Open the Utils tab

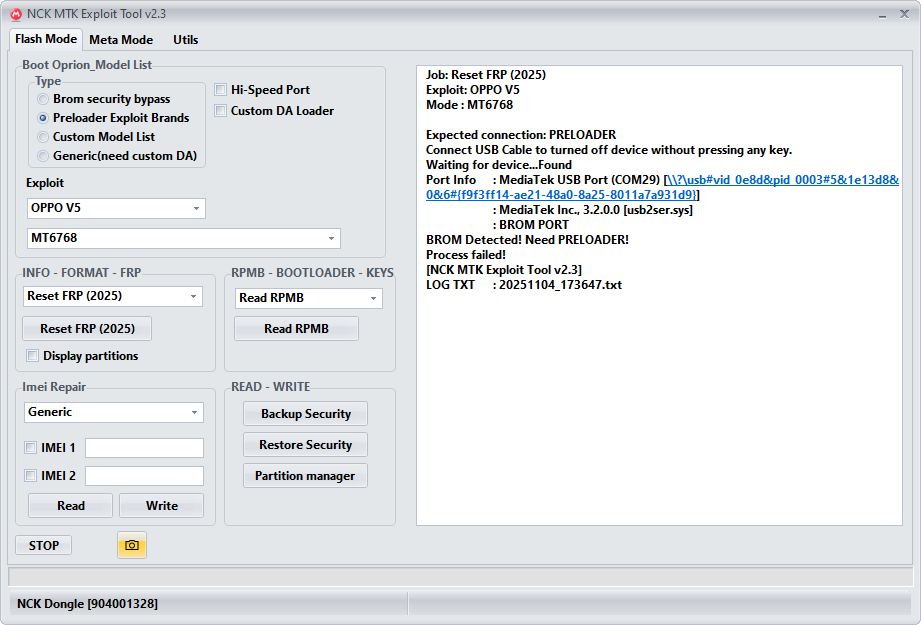click(x=186, y=40)
